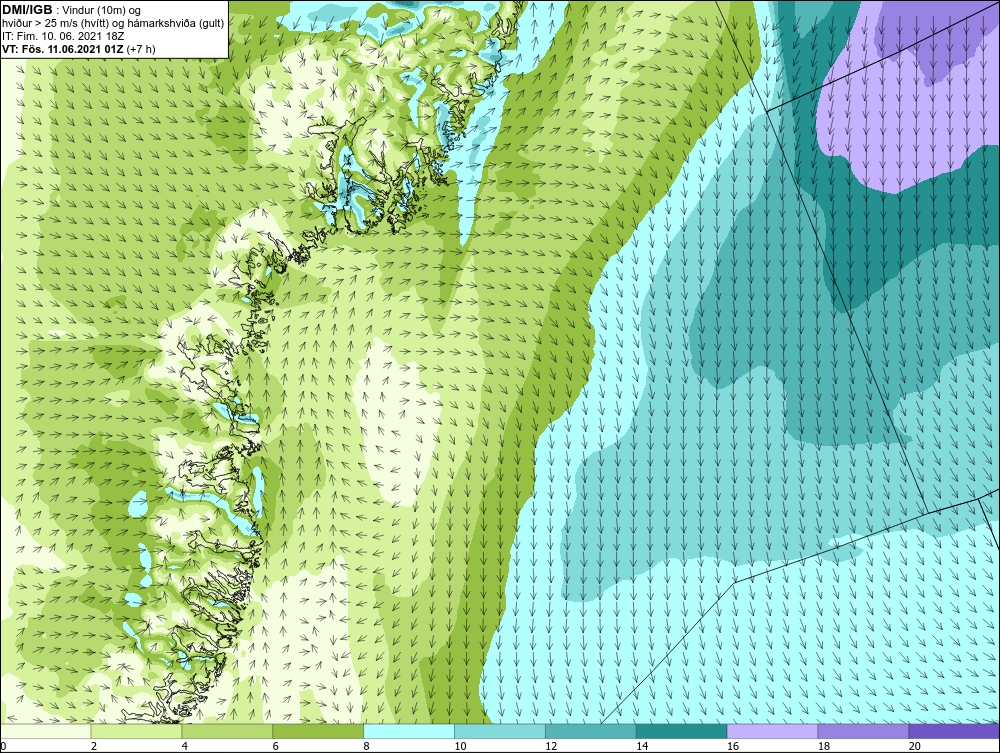Image resolution: width=1000 pixels, height=753 pixels.
Task: Click the 12–14 m/s teal legend swatch
Action: tap(591, 731)
